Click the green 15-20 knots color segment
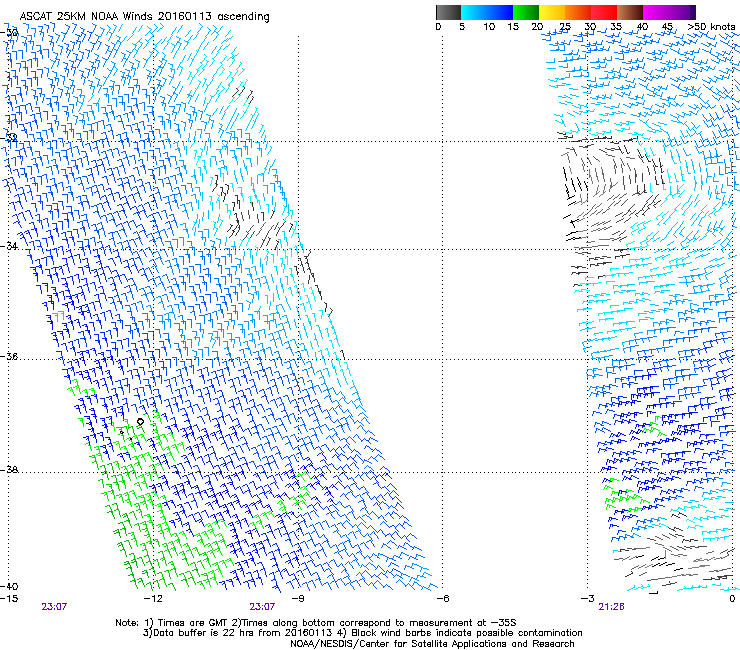This screenshot has height=650, width=740. (526, 12)
